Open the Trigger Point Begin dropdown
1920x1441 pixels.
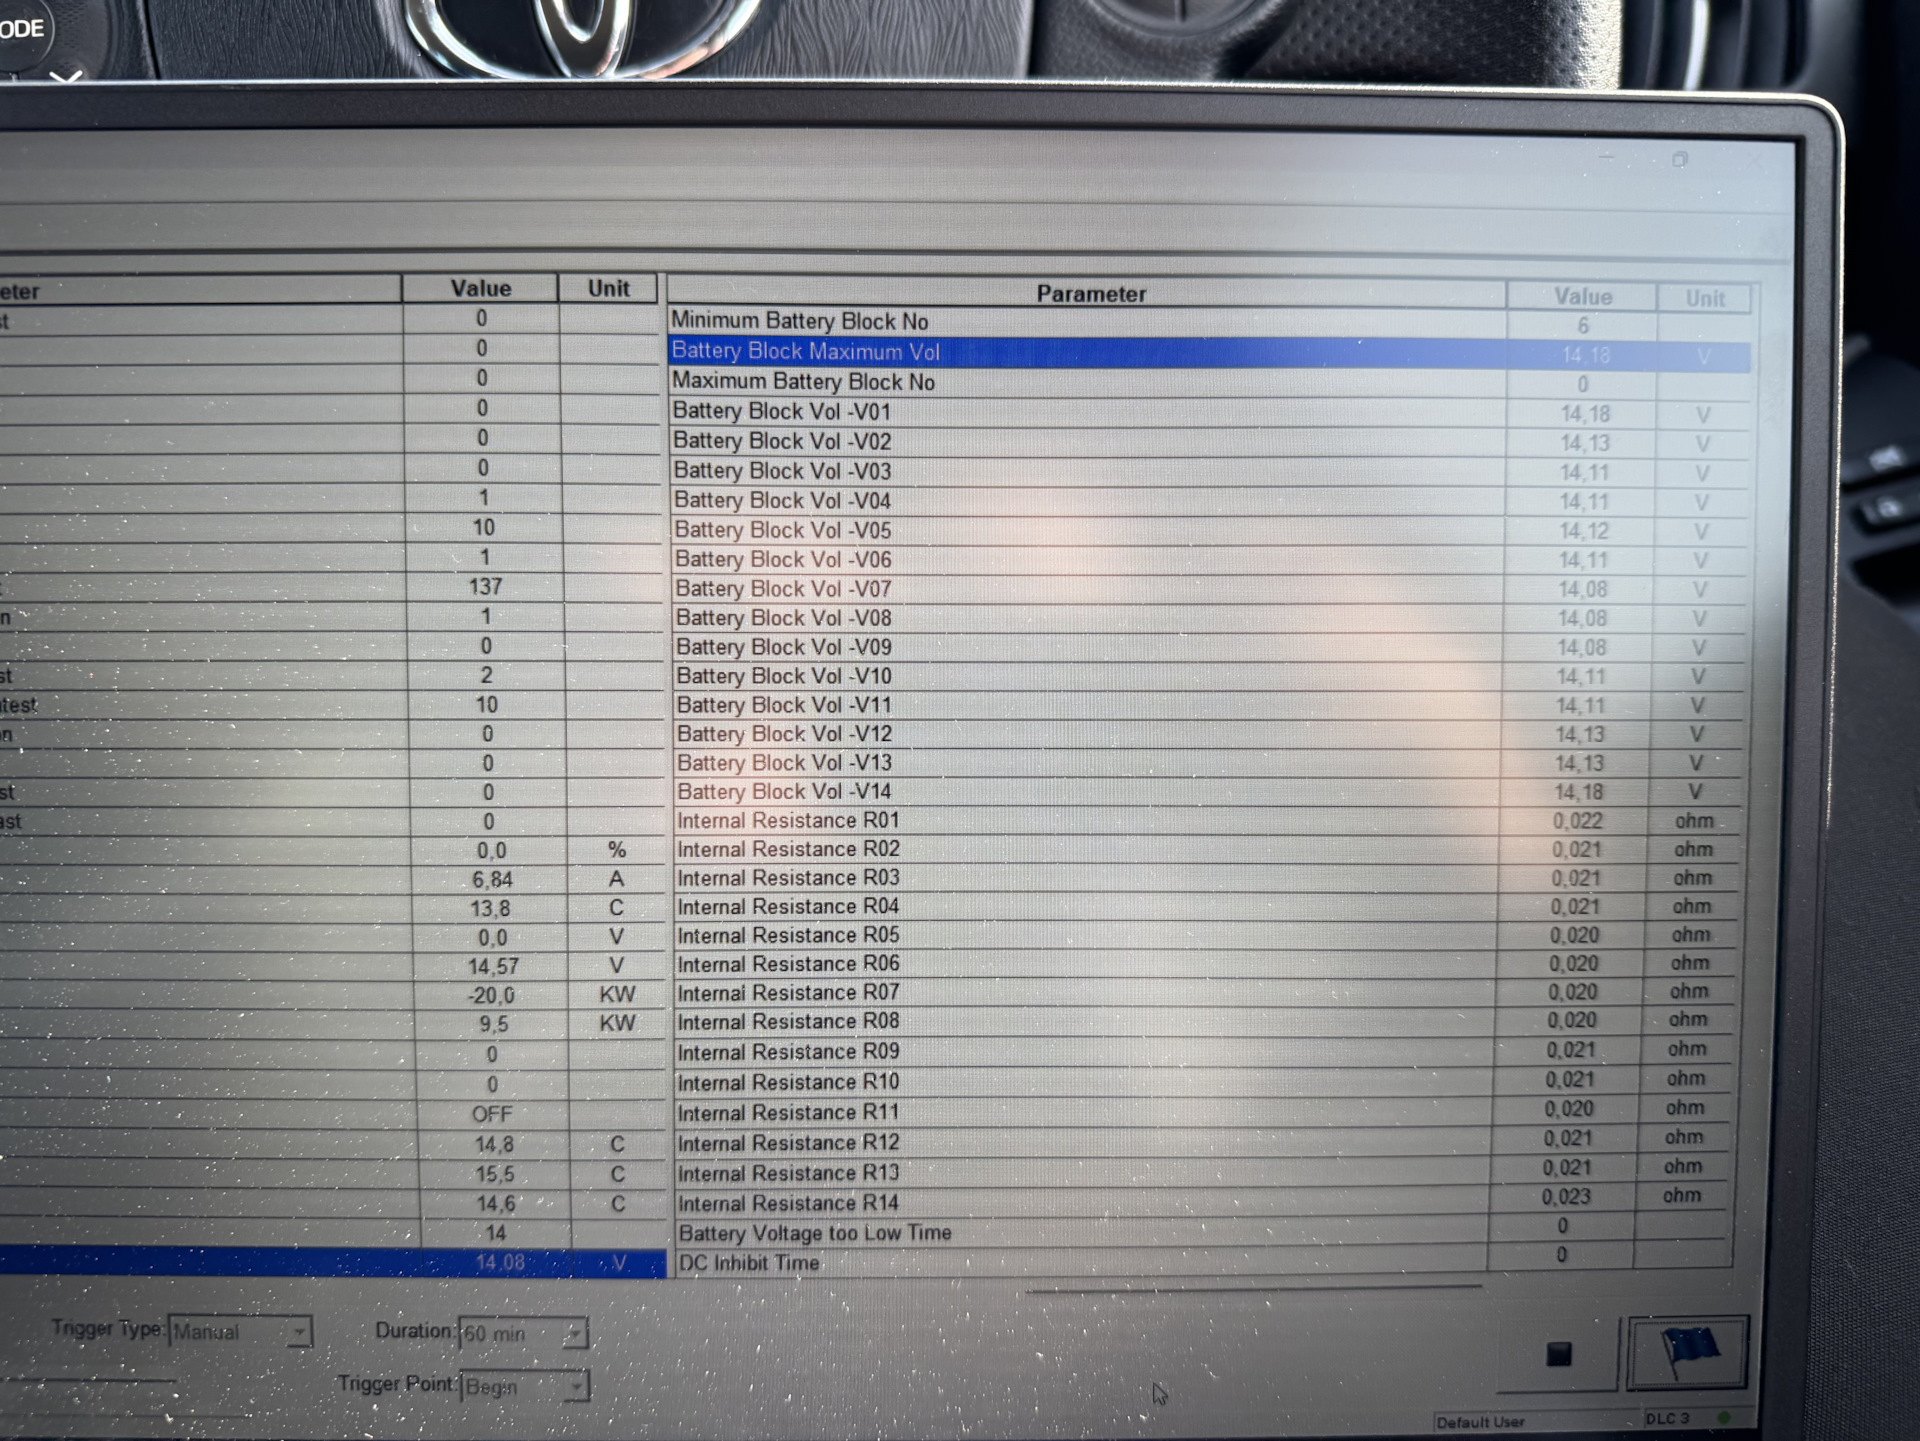[576, 1387]
